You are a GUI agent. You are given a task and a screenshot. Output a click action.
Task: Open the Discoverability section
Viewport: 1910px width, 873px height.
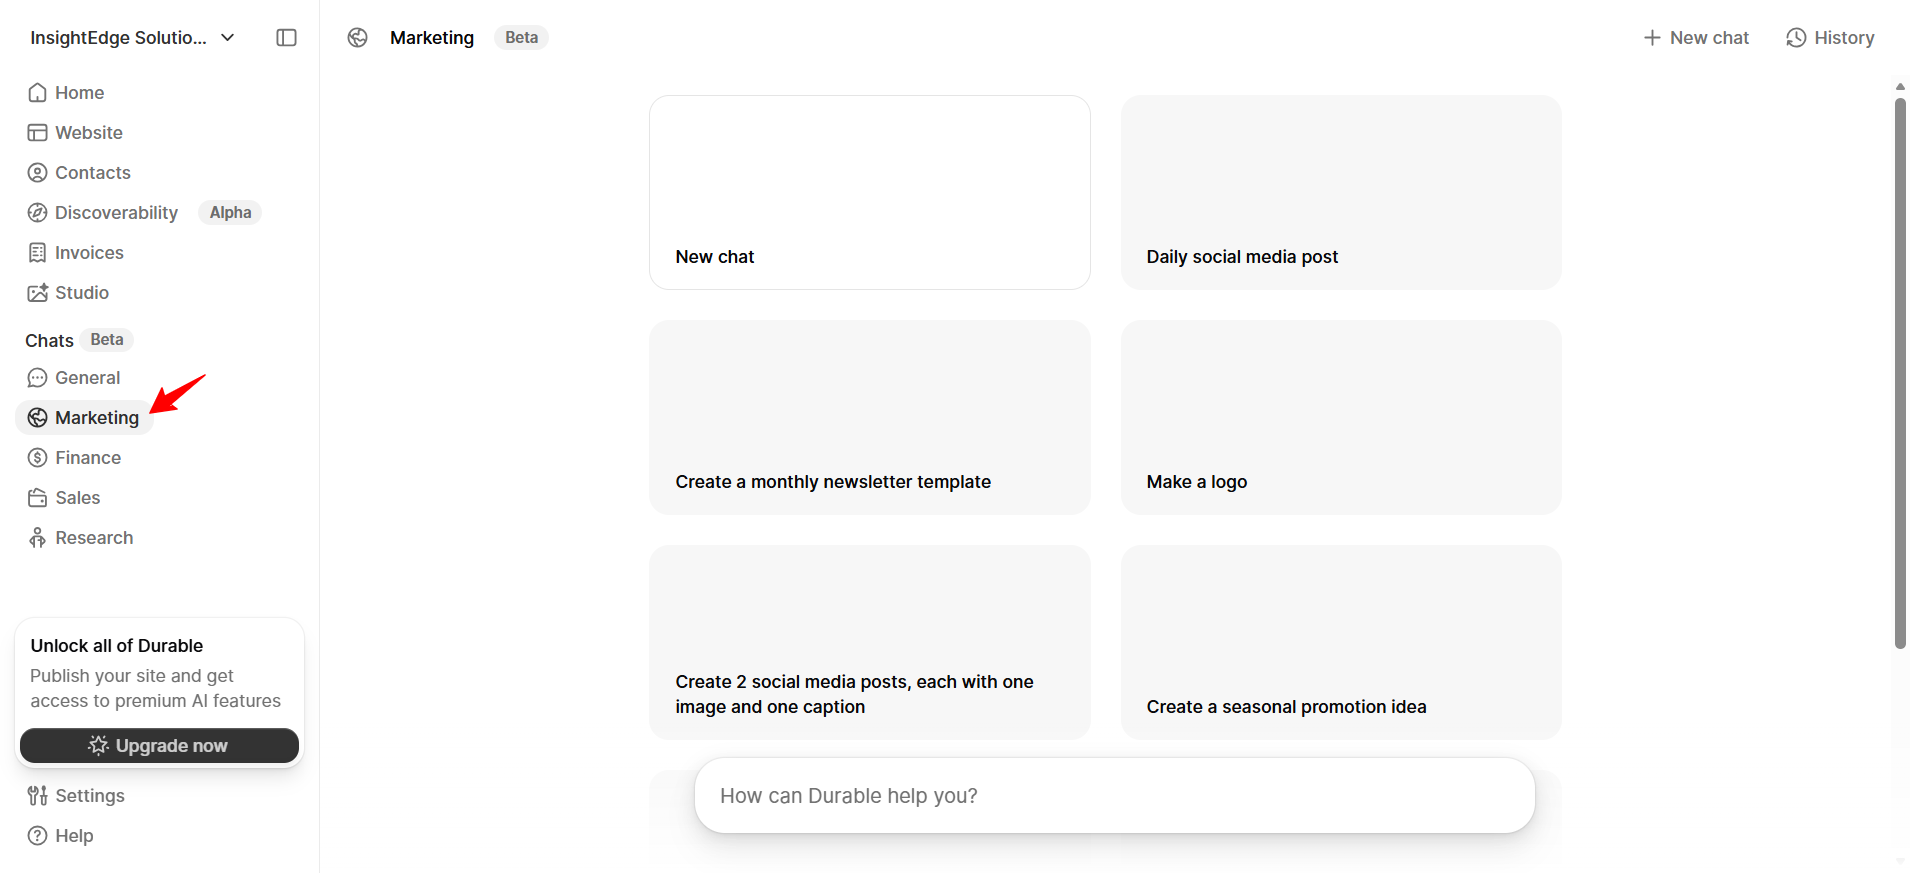pyautogui.click(x=116, y=213)
